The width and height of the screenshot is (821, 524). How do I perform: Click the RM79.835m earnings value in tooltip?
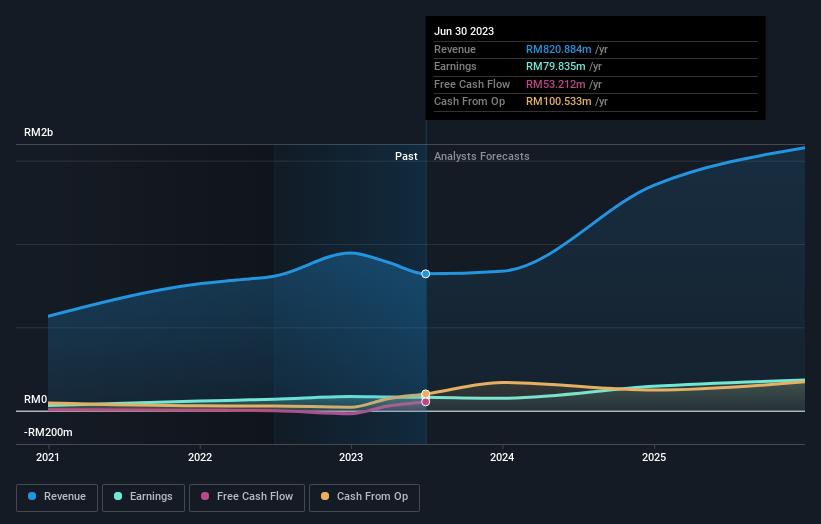click(x=556, y=66)
